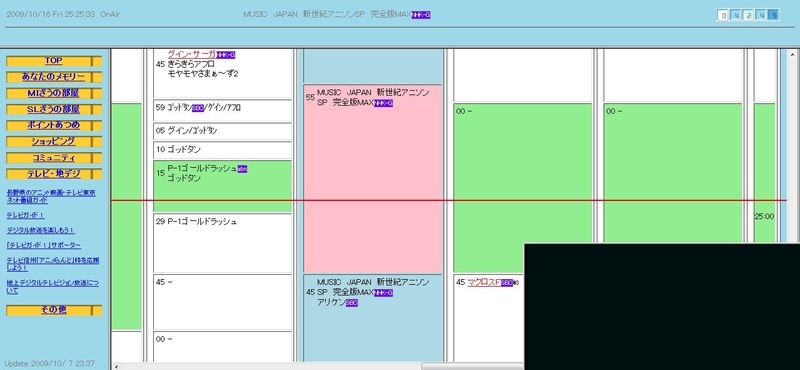This screenshot has width=800, height=370.
Task: Open the TOP menu button
Action: [x=54, y=61]
